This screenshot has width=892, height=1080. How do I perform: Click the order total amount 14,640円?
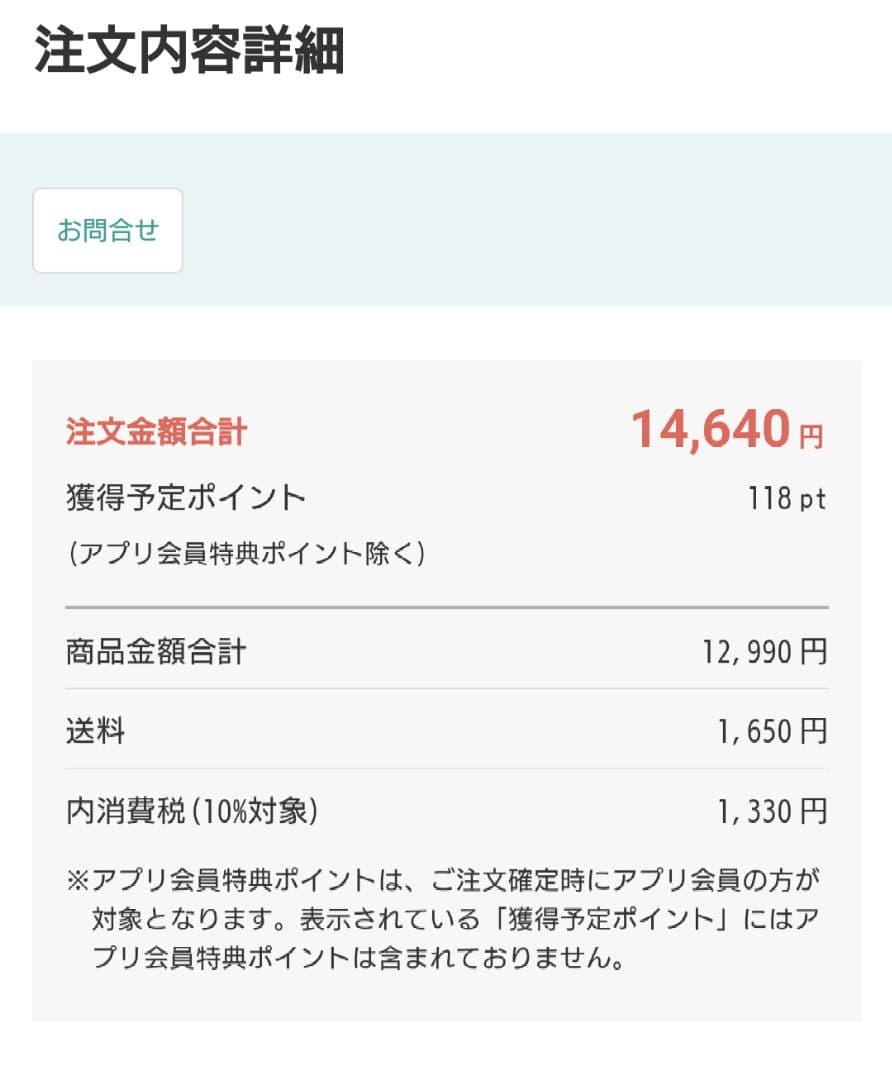click(710, 427)
